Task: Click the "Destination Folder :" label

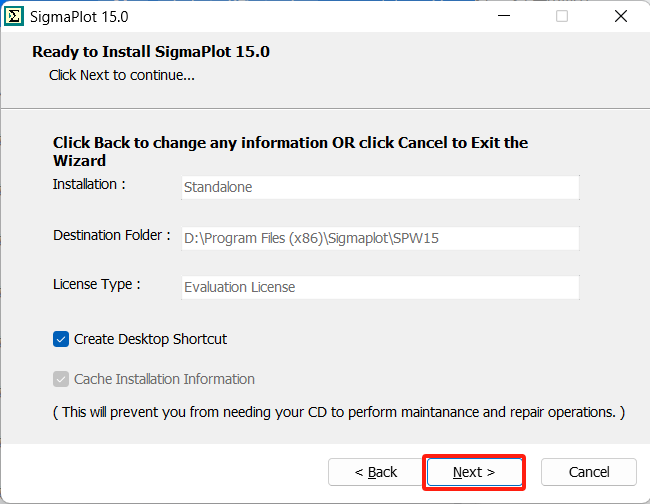Action: [112, 235]
